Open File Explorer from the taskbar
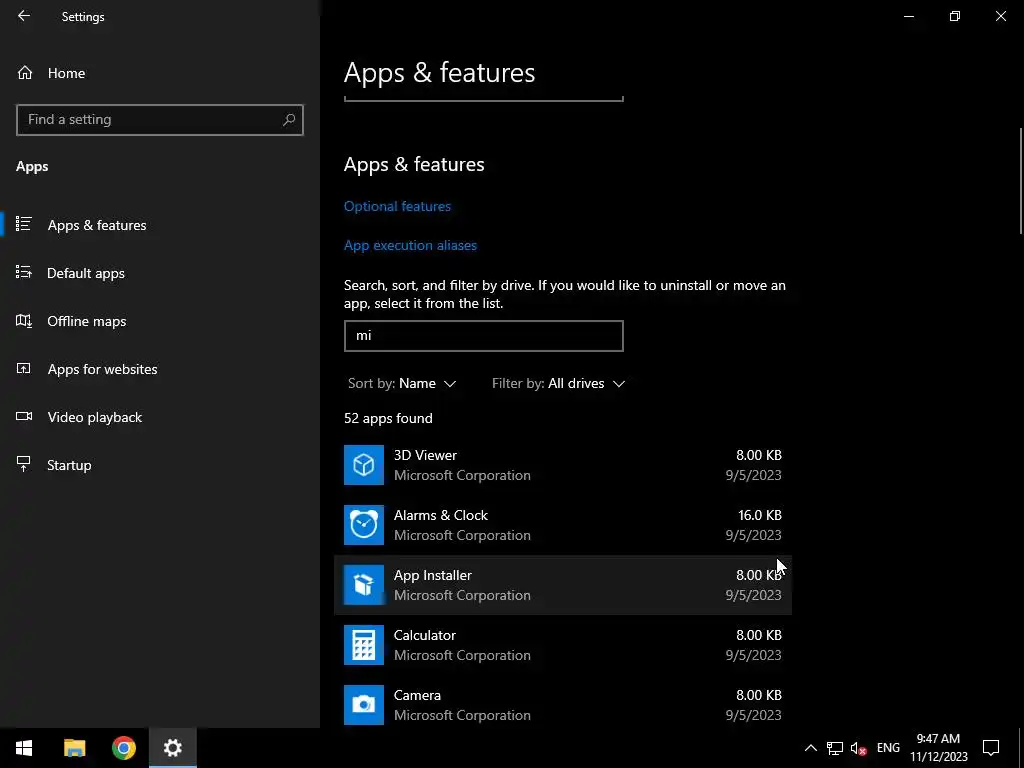Screen dimensions: 1024x768 [75, 748]
